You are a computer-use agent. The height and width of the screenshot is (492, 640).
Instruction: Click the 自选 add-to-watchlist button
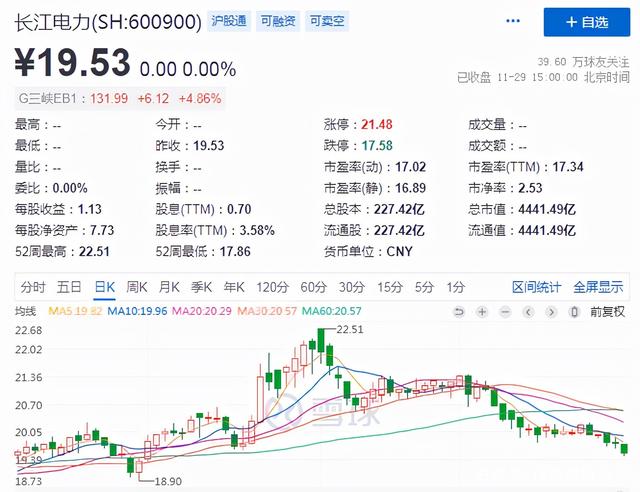[587, 22]
